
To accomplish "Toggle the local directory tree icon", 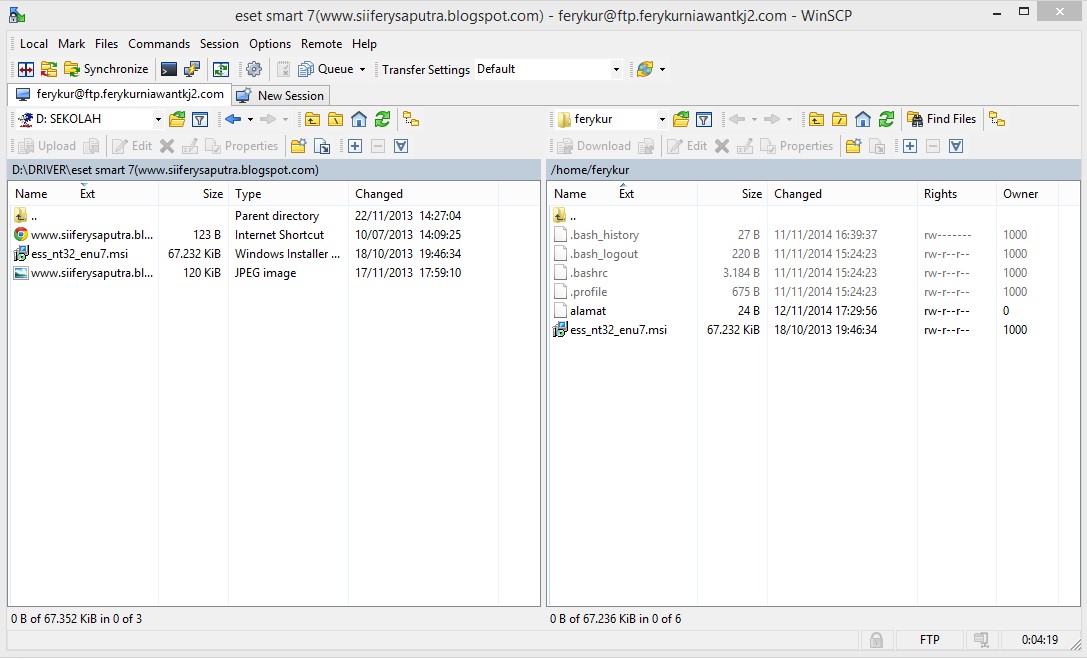I will pyautogui.click(x=411, y=119).
